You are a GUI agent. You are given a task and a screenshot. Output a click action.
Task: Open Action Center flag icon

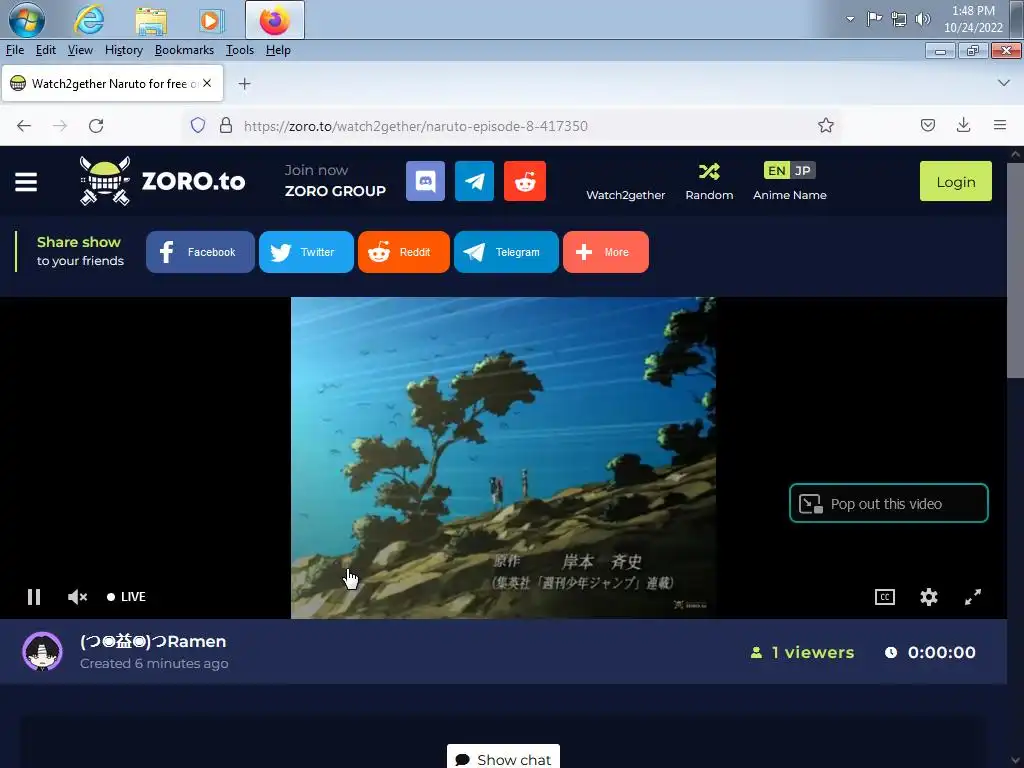point(874,19)
